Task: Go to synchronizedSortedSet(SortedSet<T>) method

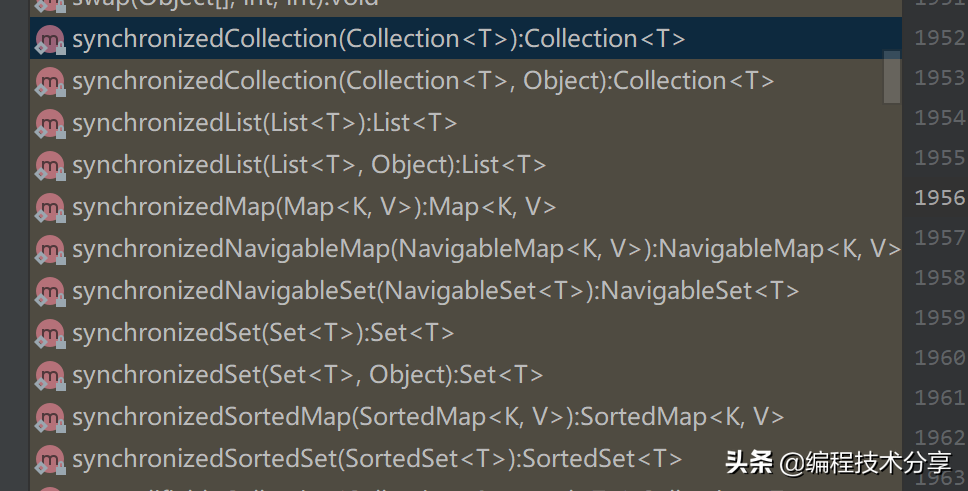Action: coord(377,459)
